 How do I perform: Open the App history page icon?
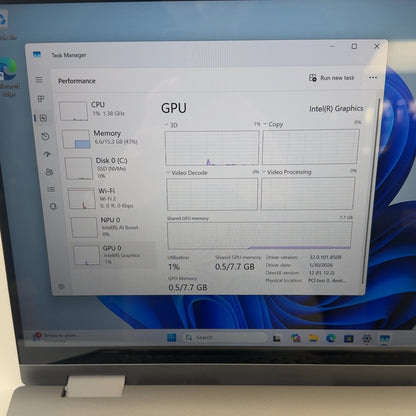click(45, 136)
